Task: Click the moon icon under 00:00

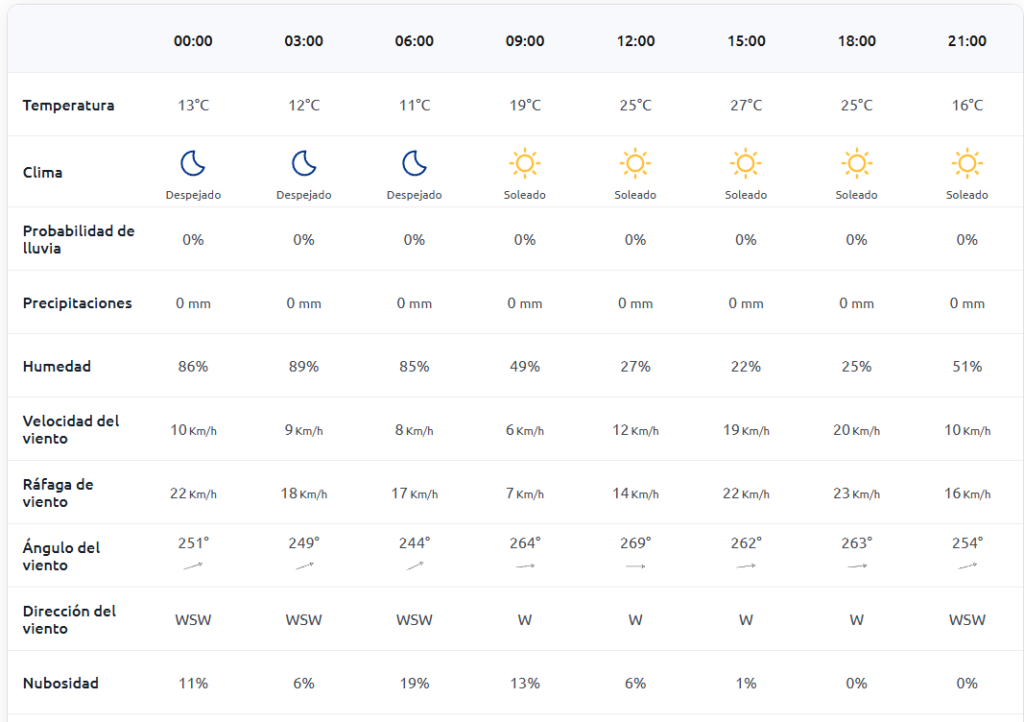Action: (193, 163)
